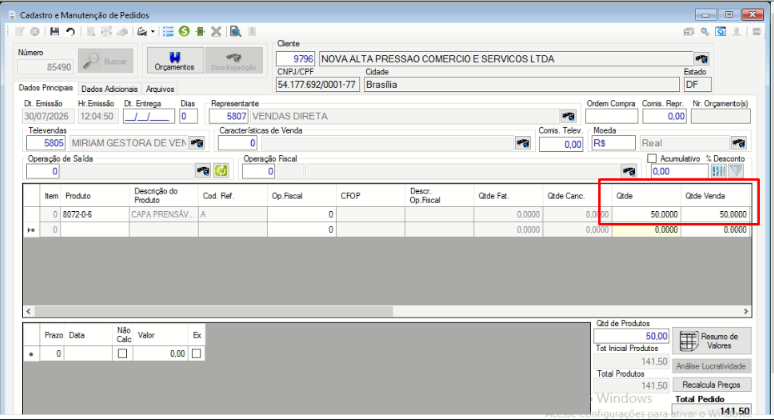Check the Ex checkbox in payment row

coord(196,353)
